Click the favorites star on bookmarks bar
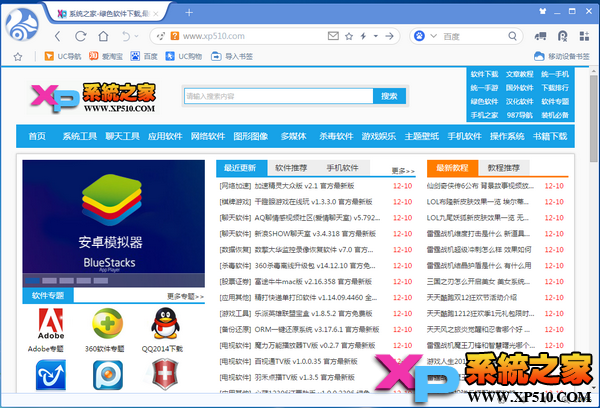600x408 pixels. click(18, 57)
